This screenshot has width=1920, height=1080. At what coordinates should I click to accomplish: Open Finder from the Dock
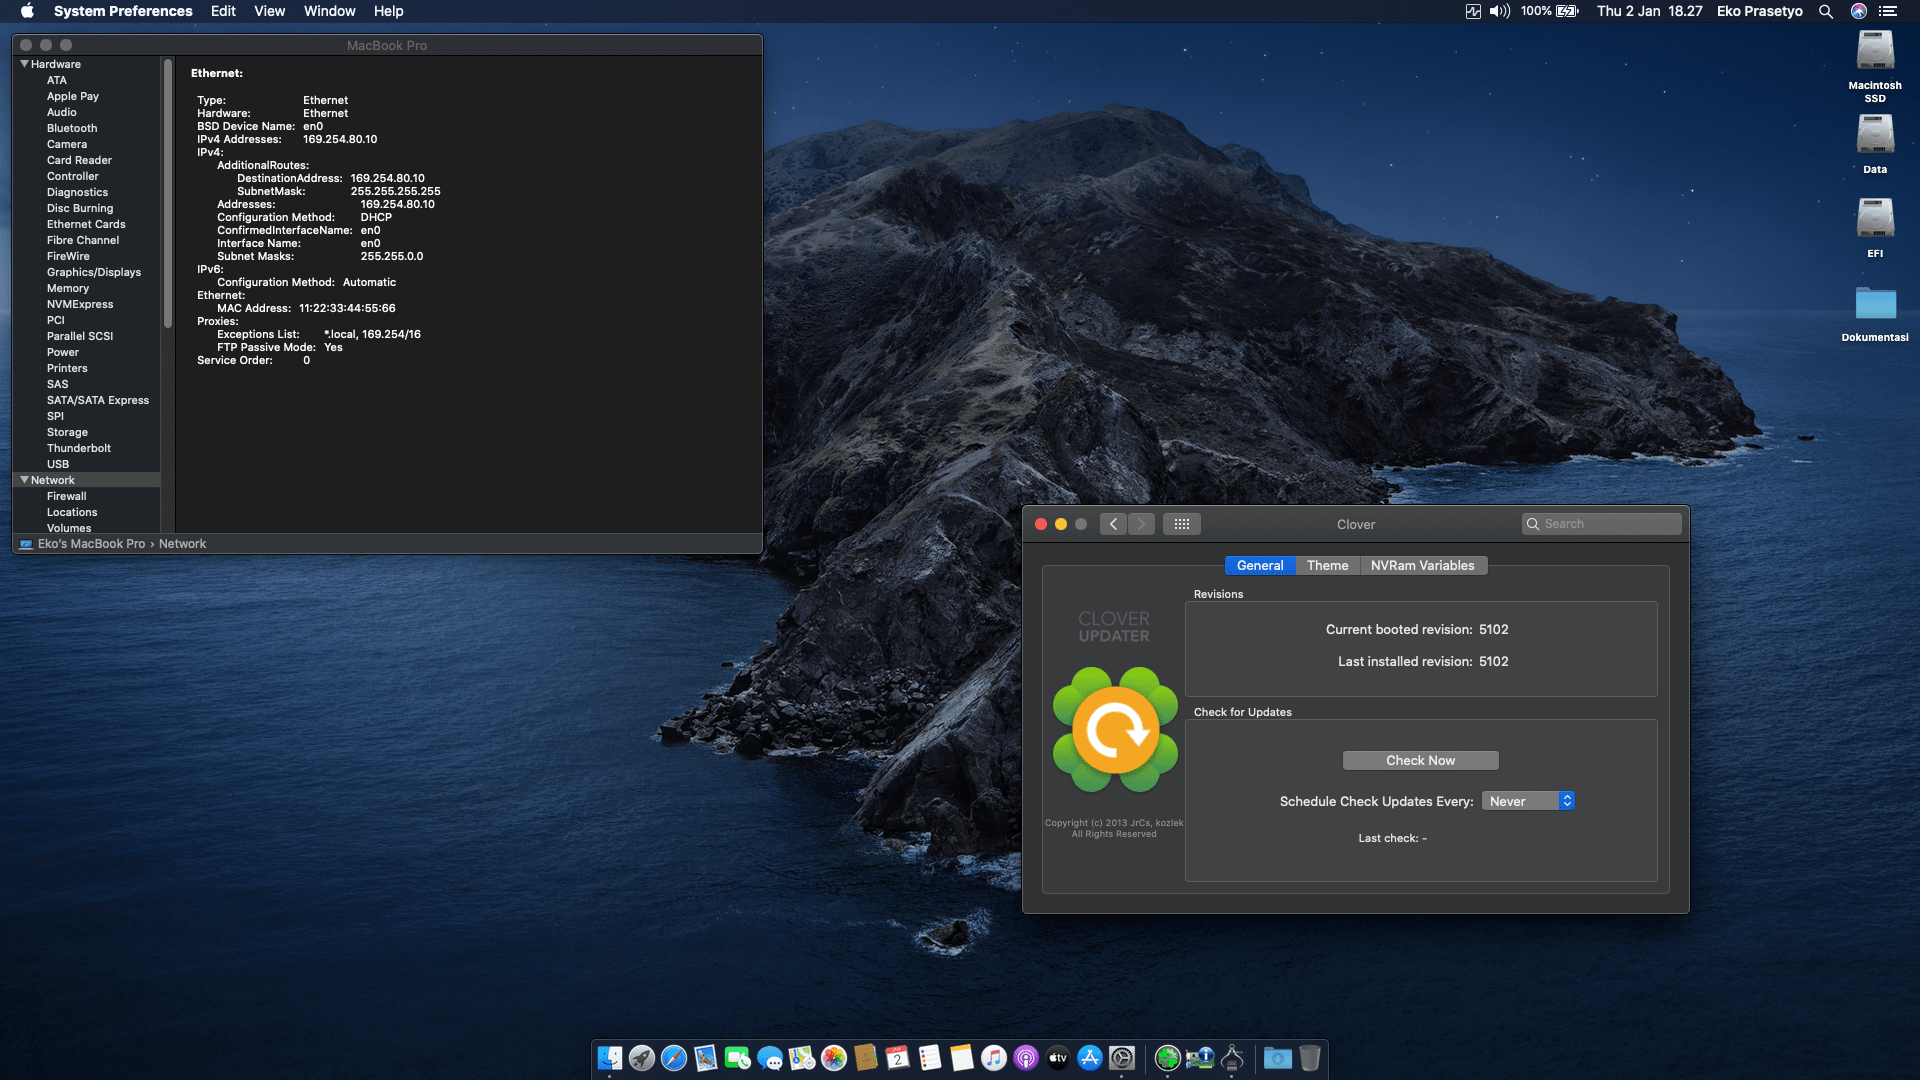pos(610,1058)
